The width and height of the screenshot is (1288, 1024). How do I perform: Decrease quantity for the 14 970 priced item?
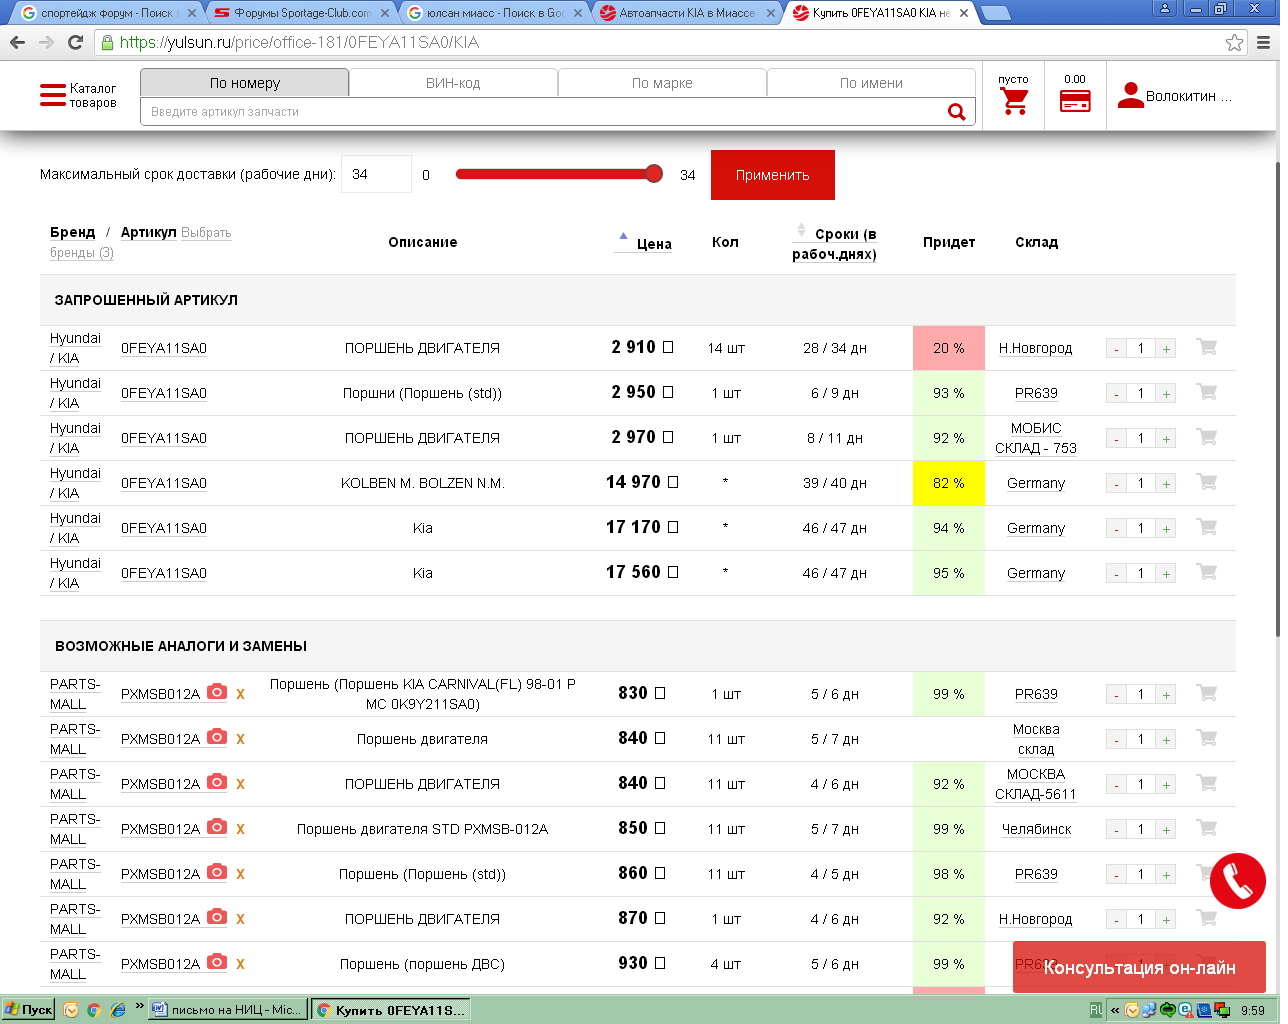tap(1116, 484)
